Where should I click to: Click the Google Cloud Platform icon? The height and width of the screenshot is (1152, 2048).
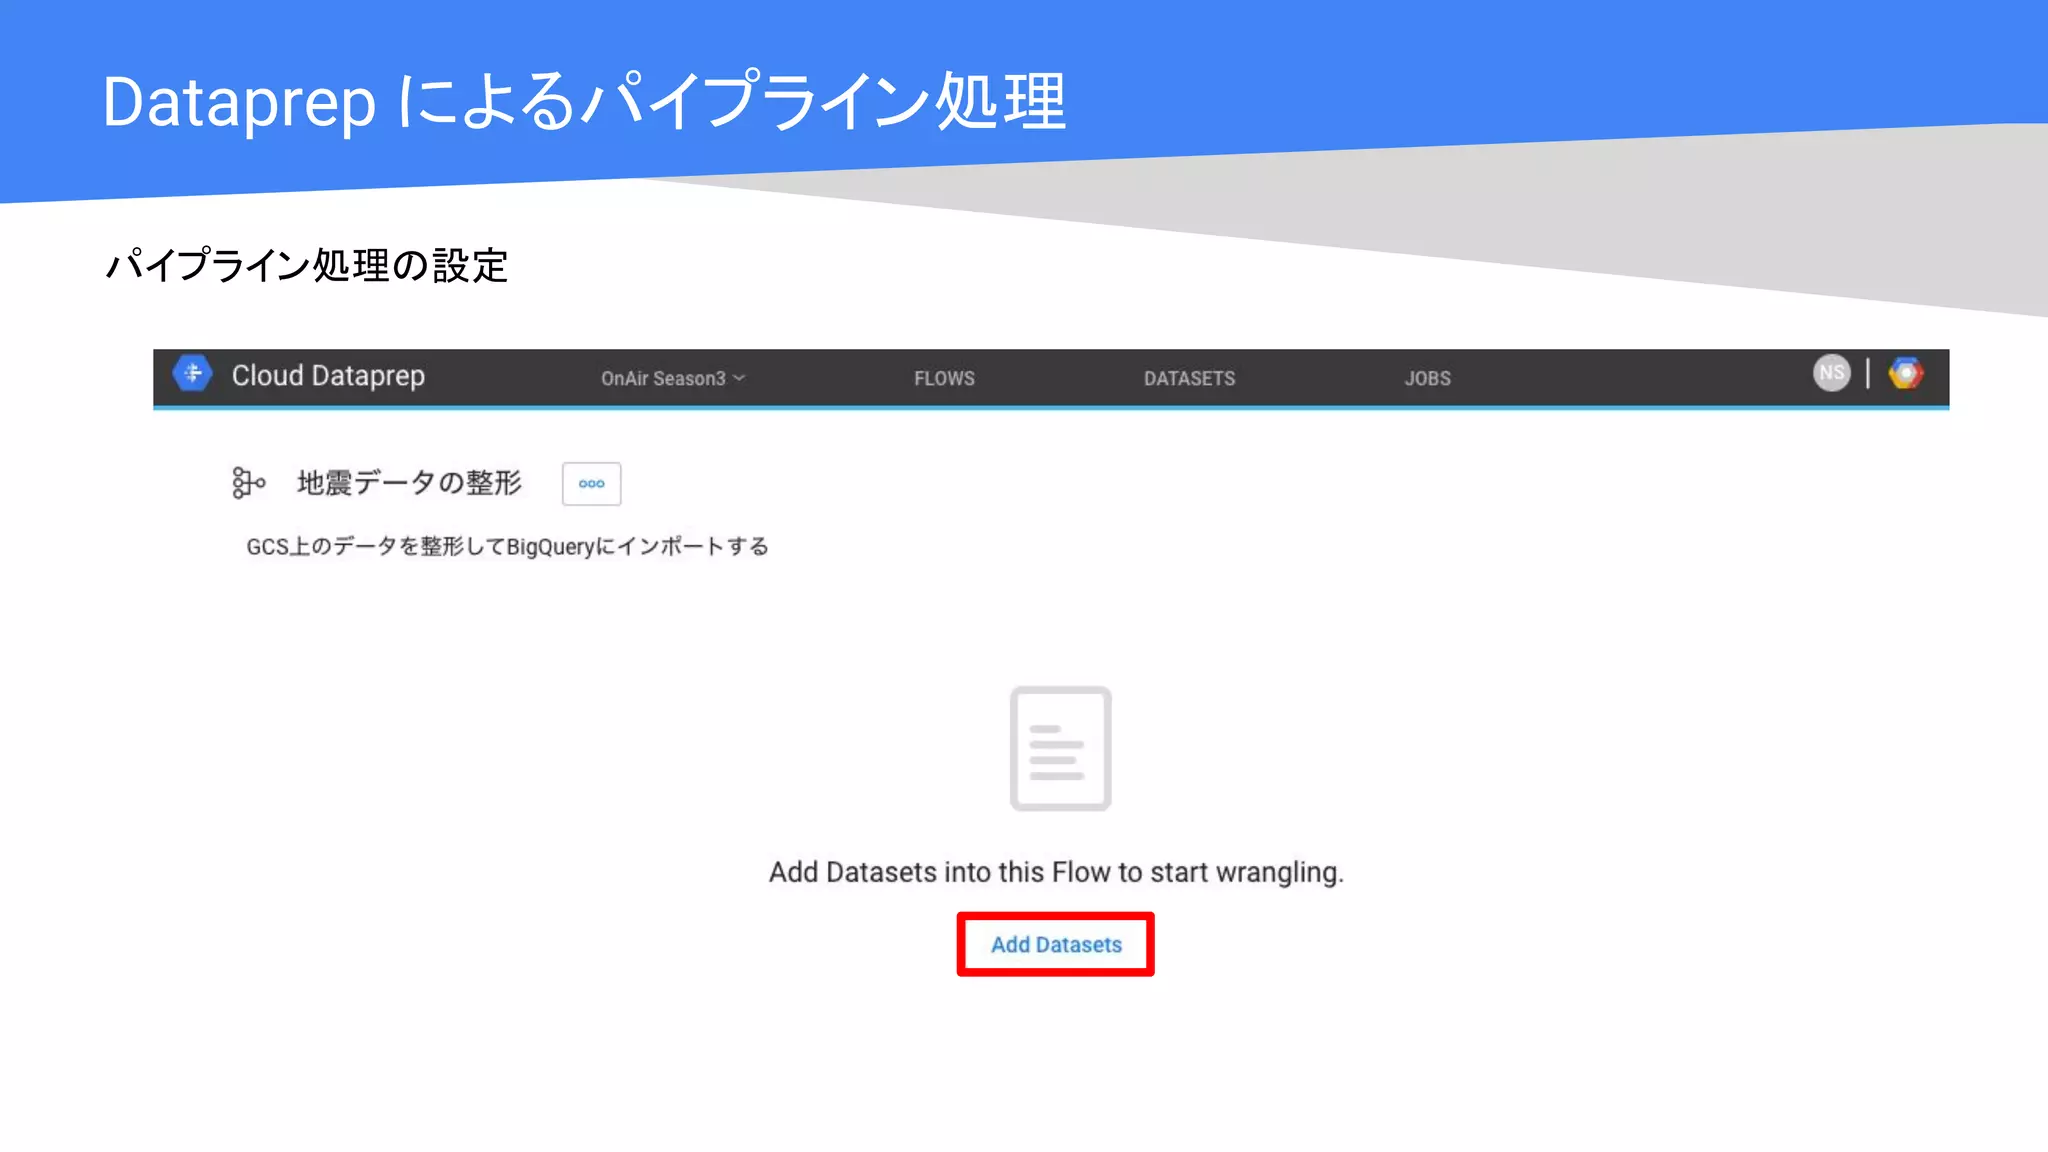1905,373
